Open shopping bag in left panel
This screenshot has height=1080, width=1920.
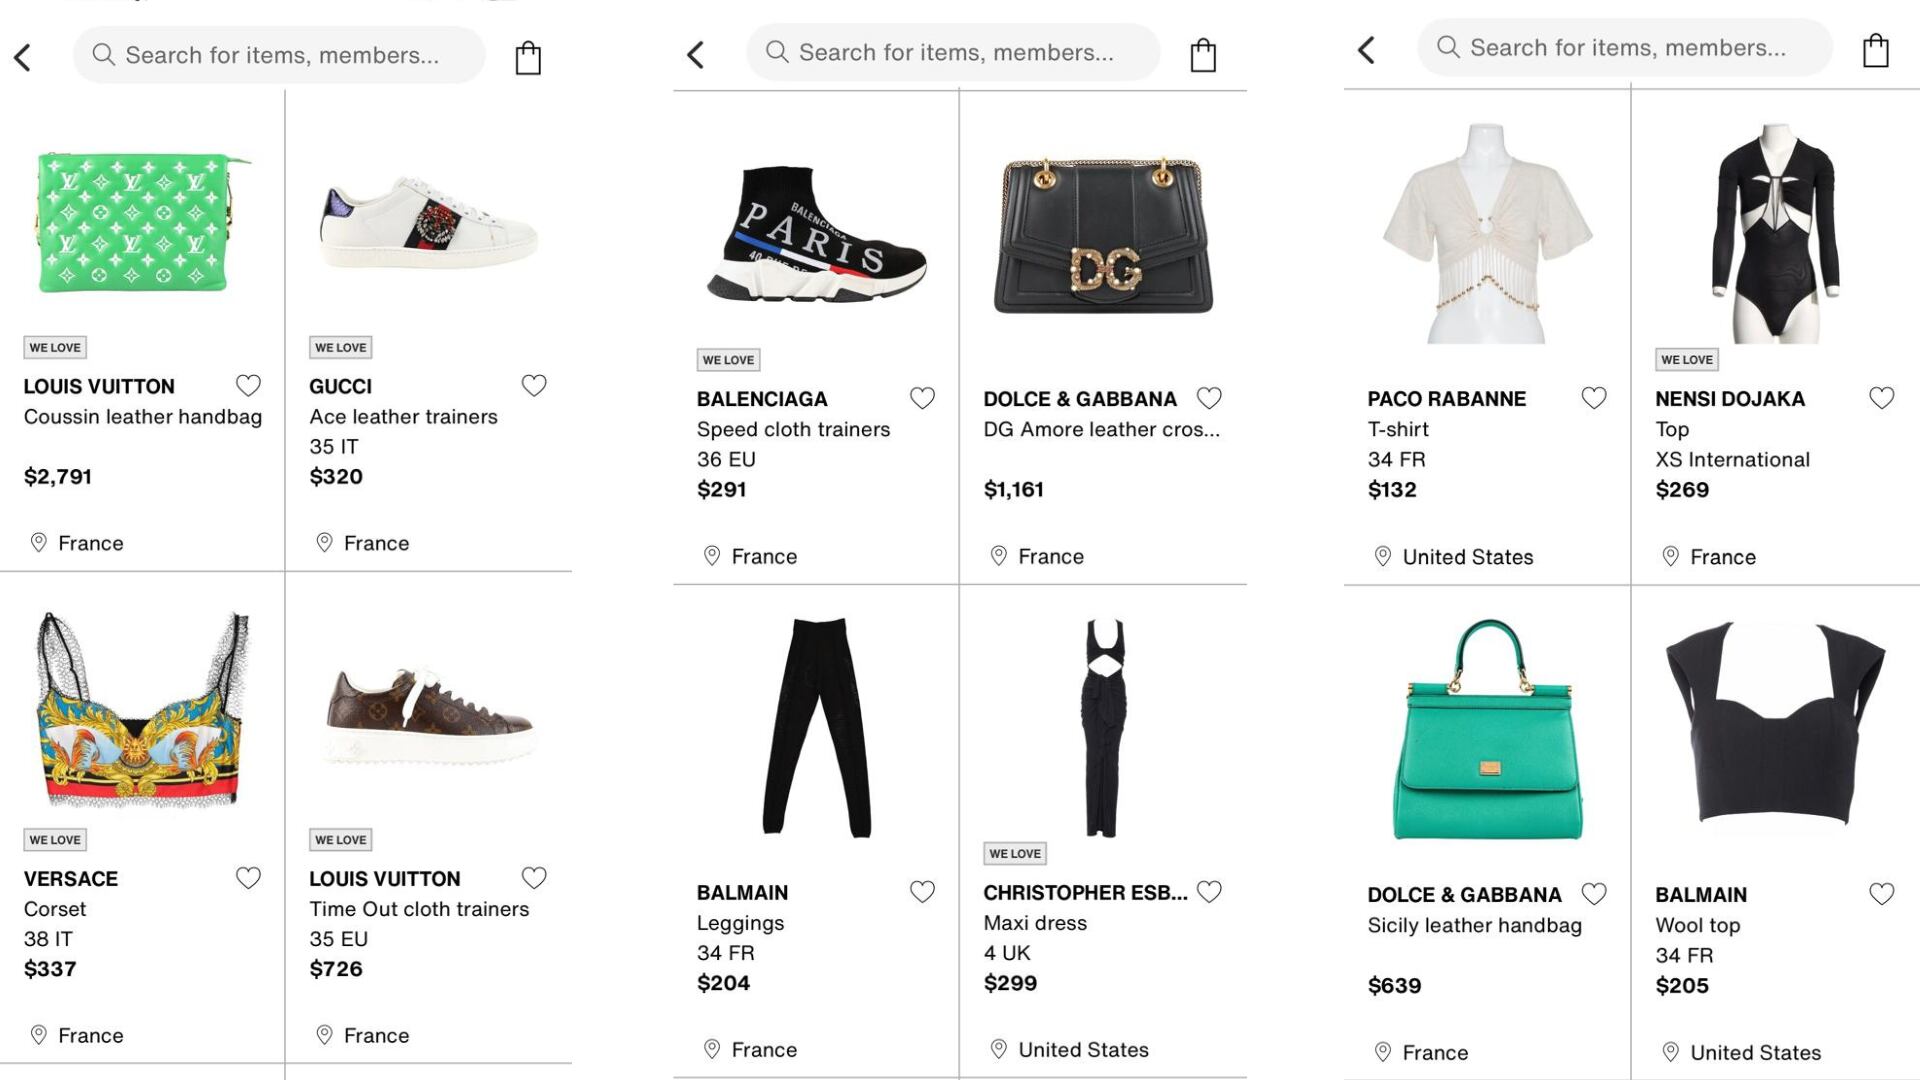[528, 58]
